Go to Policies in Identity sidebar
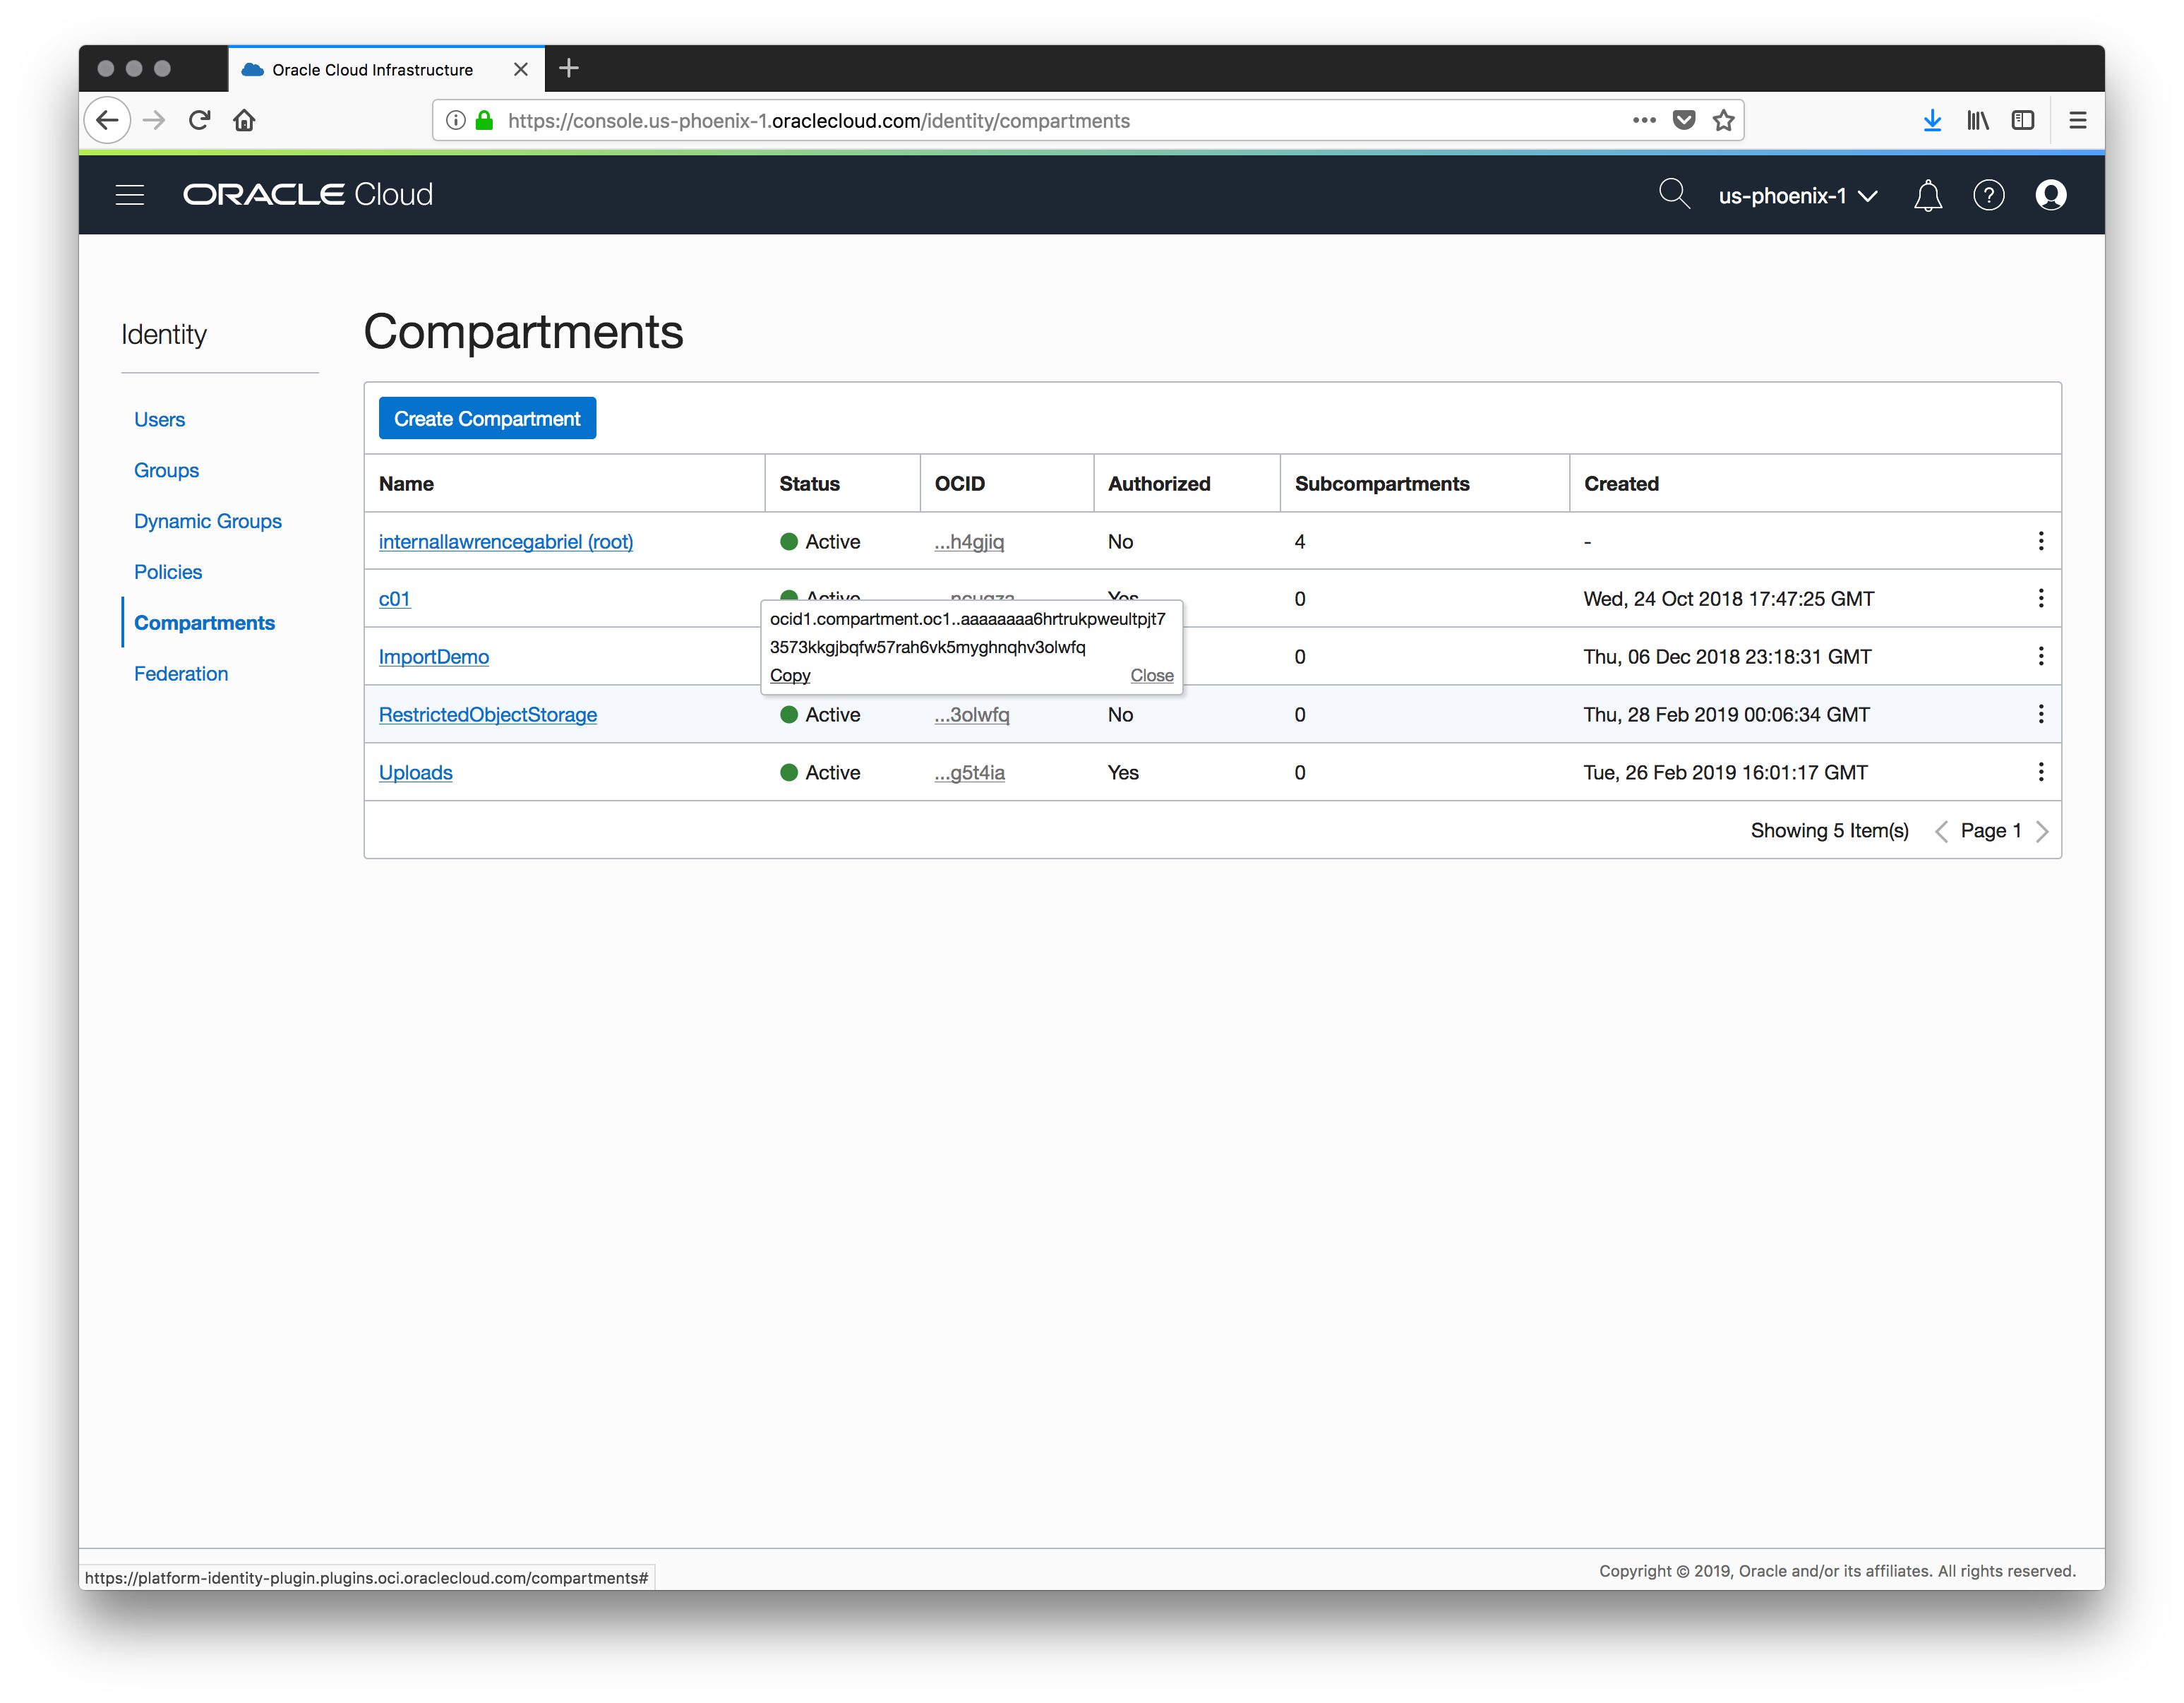 point(168,572)
